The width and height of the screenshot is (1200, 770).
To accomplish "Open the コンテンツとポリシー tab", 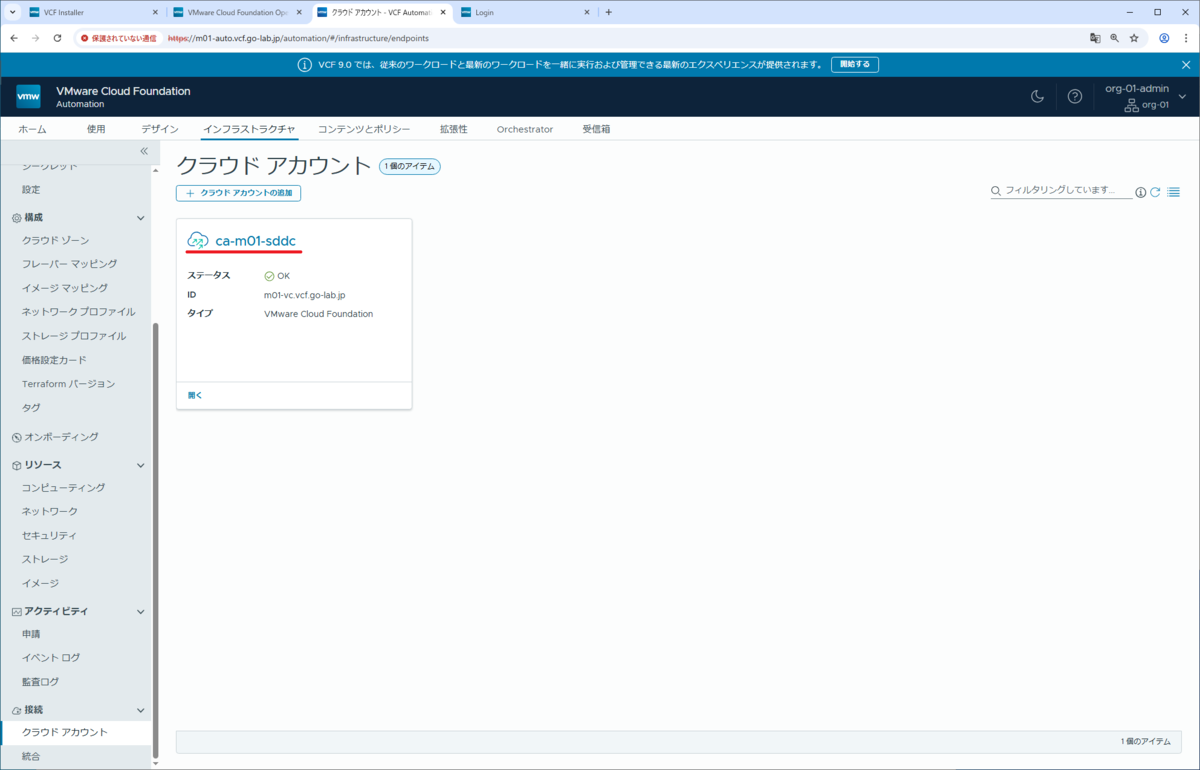I will pyautogui.click(x=364, y=129).
